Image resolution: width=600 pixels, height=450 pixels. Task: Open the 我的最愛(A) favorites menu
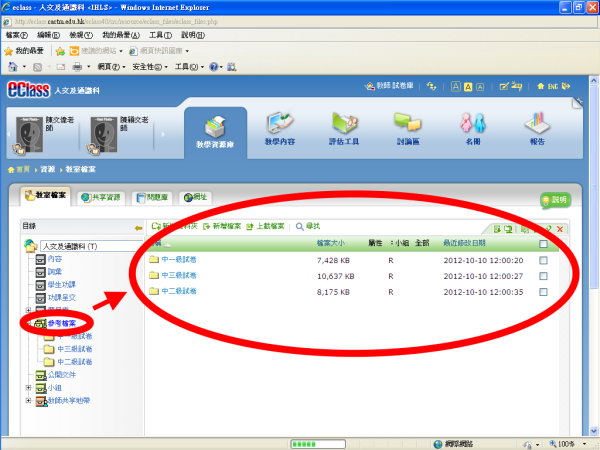pyautogui.click(x=121, y=35)
